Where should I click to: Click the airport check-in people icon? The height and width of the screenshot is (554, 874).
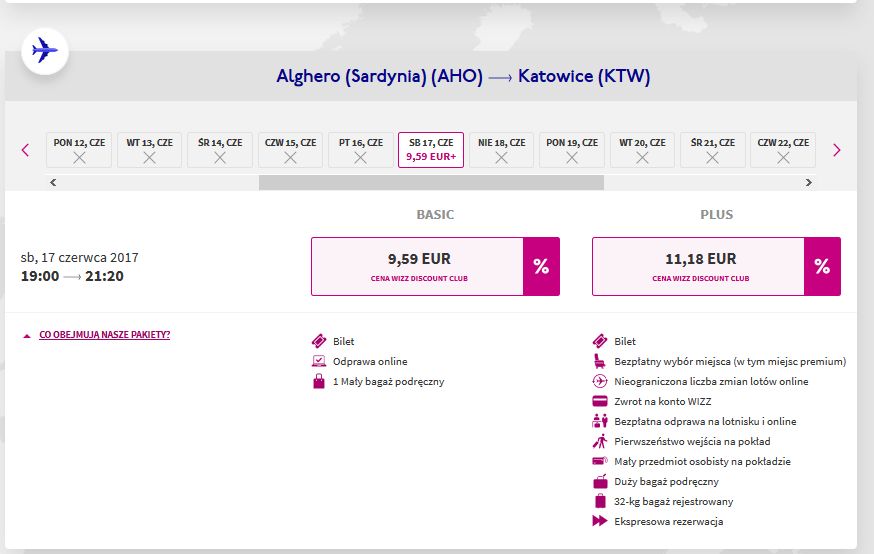[600, 421]
